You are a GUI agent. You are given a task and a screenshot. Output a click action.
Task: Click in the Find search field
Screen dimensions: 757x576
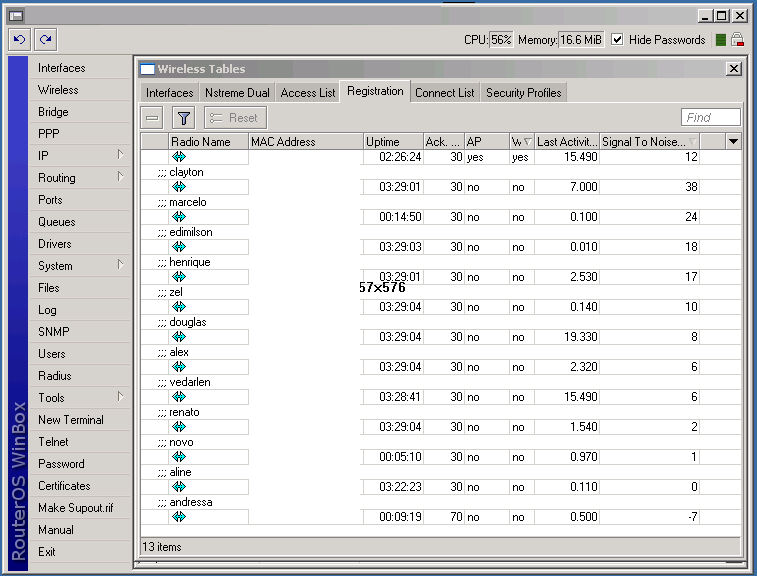pos(710,118)
